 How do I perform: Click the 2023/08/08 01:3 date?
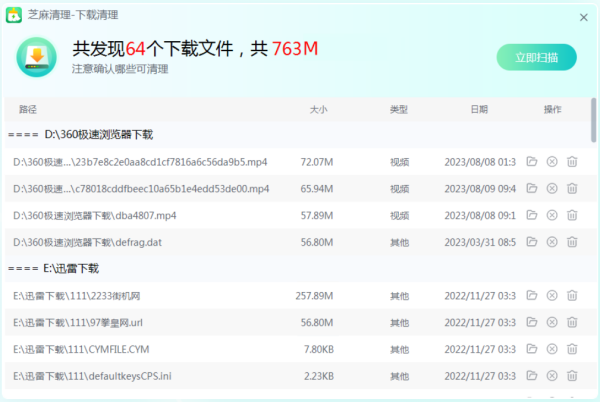480,162
